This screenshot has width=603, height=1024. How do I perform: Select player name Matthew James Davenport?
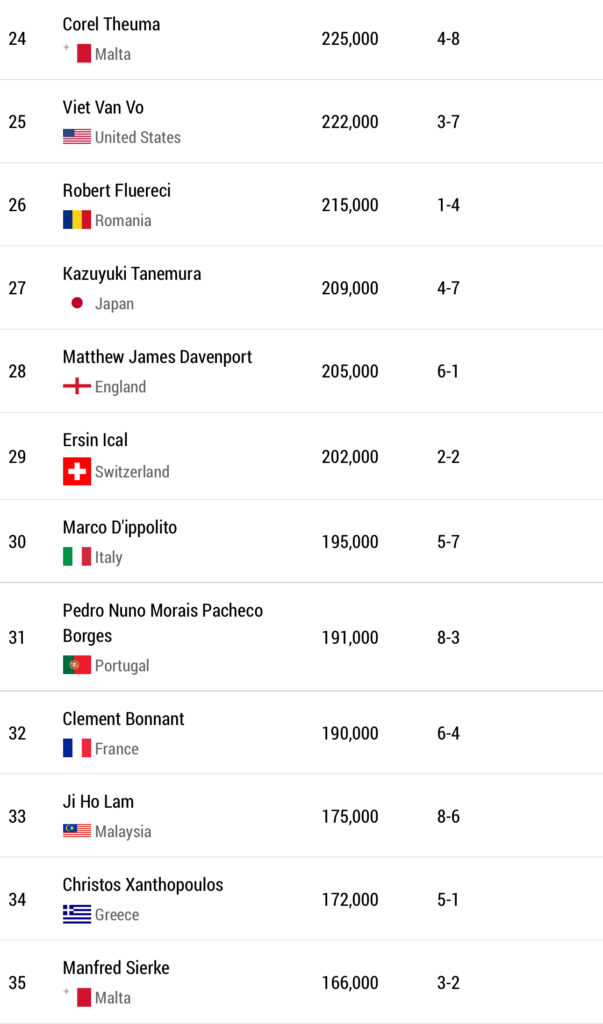[157, 357]
